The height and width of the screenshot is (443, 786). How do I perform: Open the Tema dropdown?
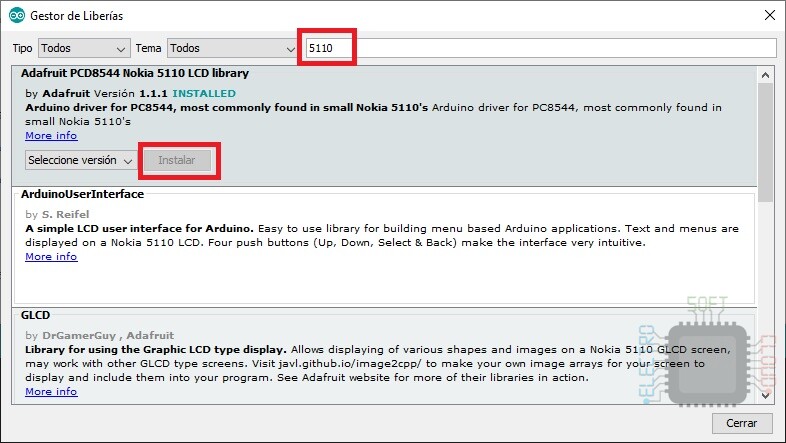(232, 48)
